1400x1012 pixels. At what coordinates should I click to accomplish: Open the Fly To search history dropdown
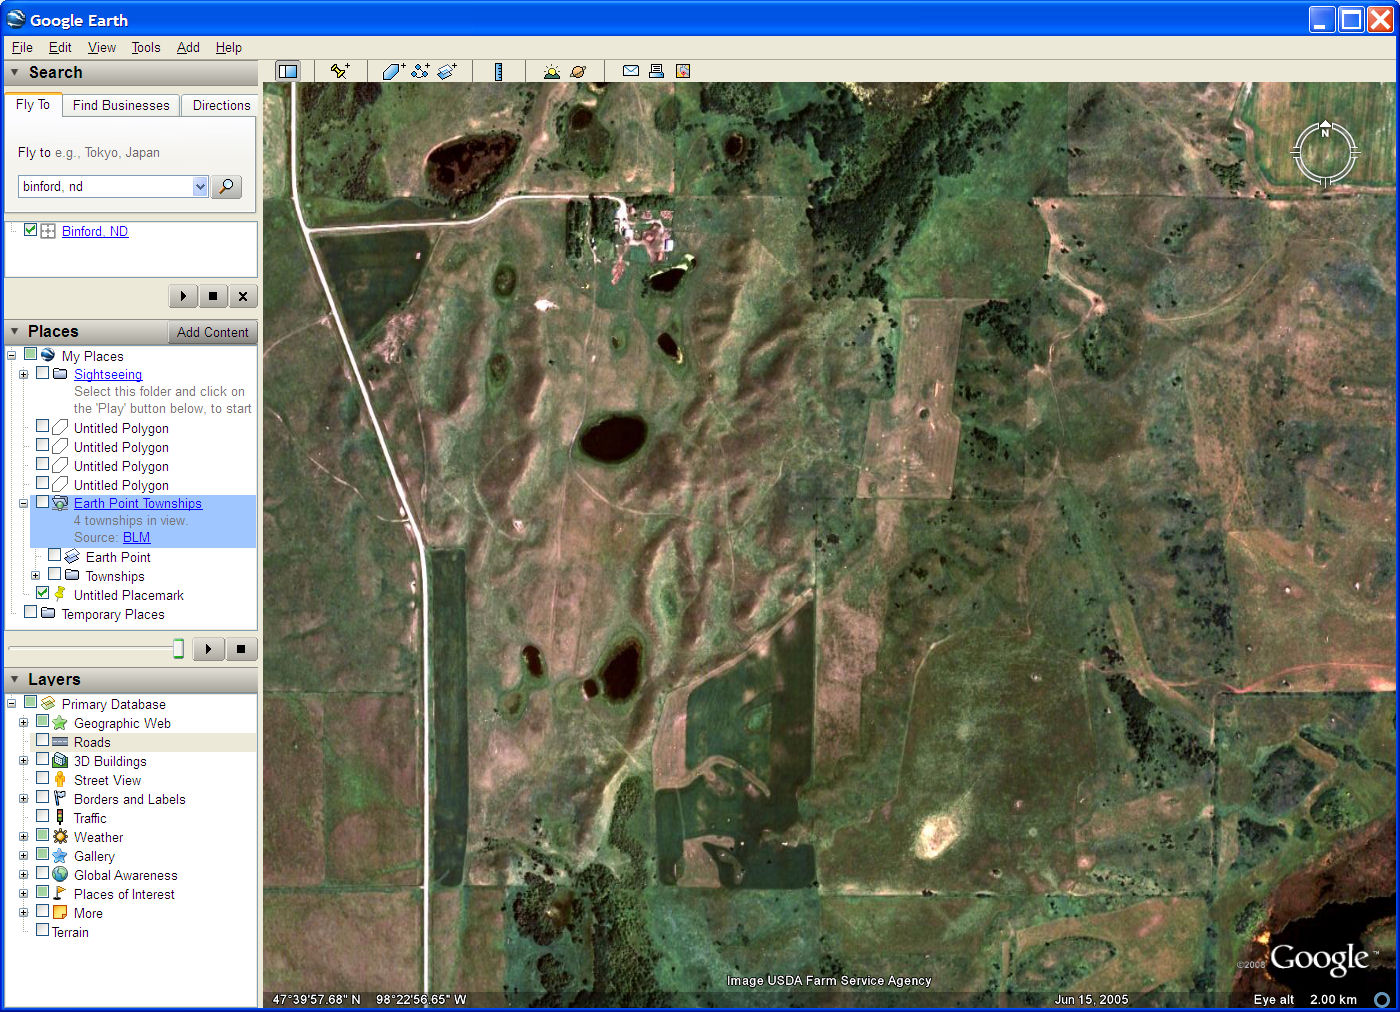tap(200, 186)
